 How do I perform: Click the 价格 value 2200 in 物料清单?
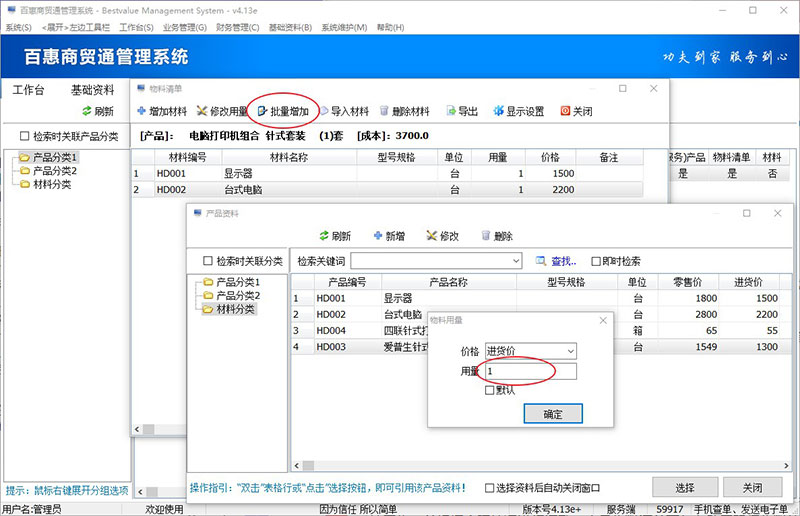tap(563, 189)
